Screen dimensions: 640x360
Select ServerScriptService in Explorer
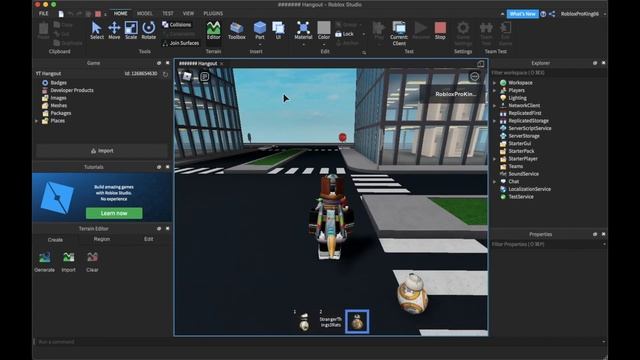coord(529,128)
